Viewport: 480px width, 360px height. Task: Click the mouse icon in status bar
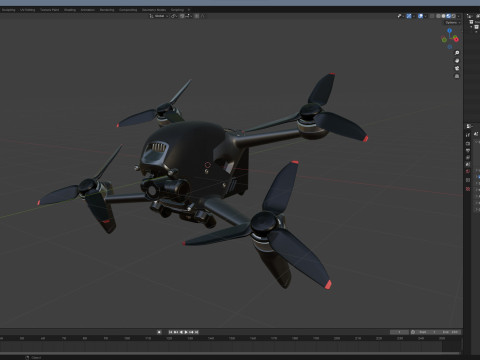(x=27, y=357)
